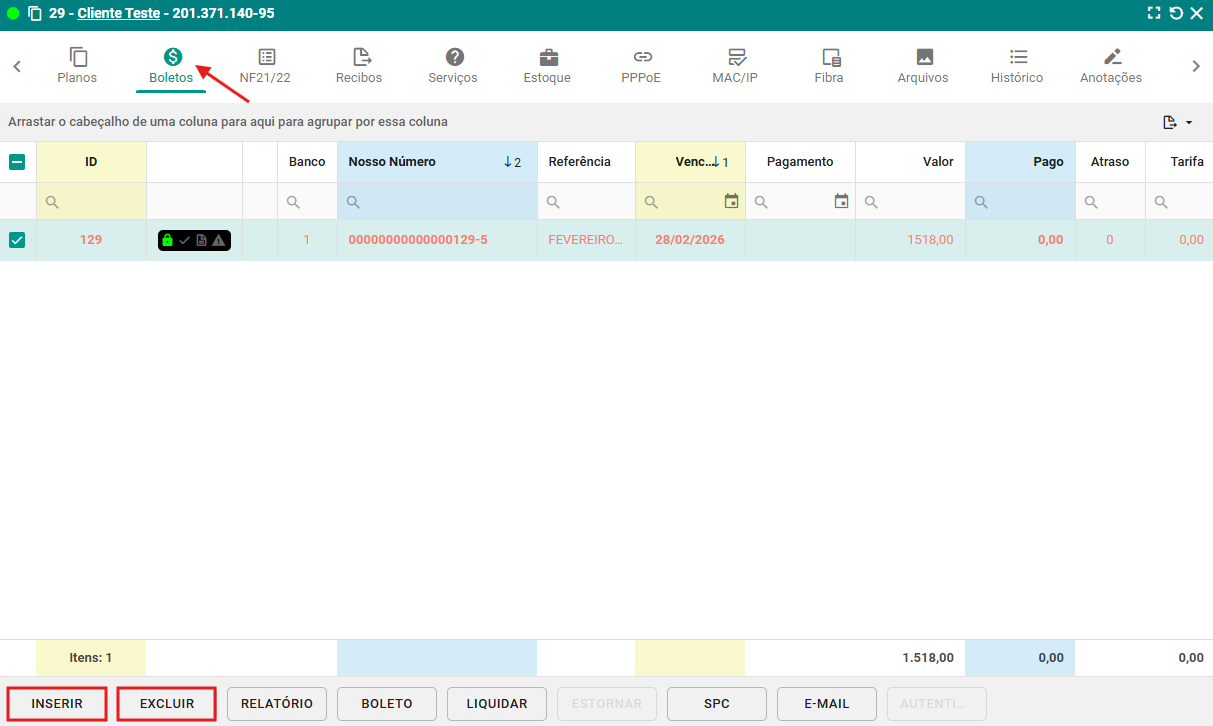Screen dimensions: 1213x726
Task: Go to the Recibos icon
Action: (359, 57)
